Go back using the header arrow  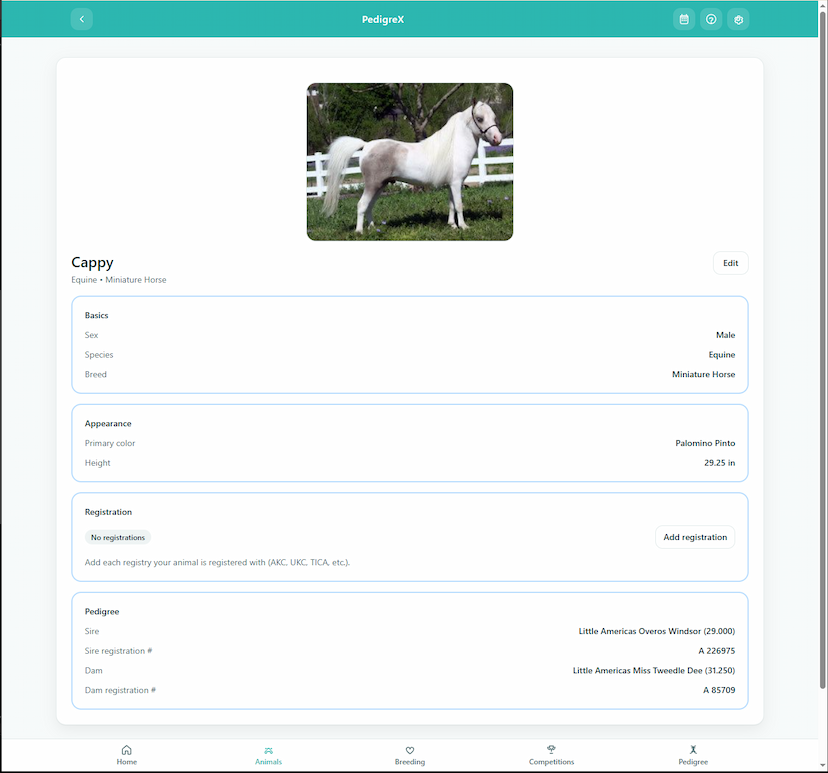82,19
